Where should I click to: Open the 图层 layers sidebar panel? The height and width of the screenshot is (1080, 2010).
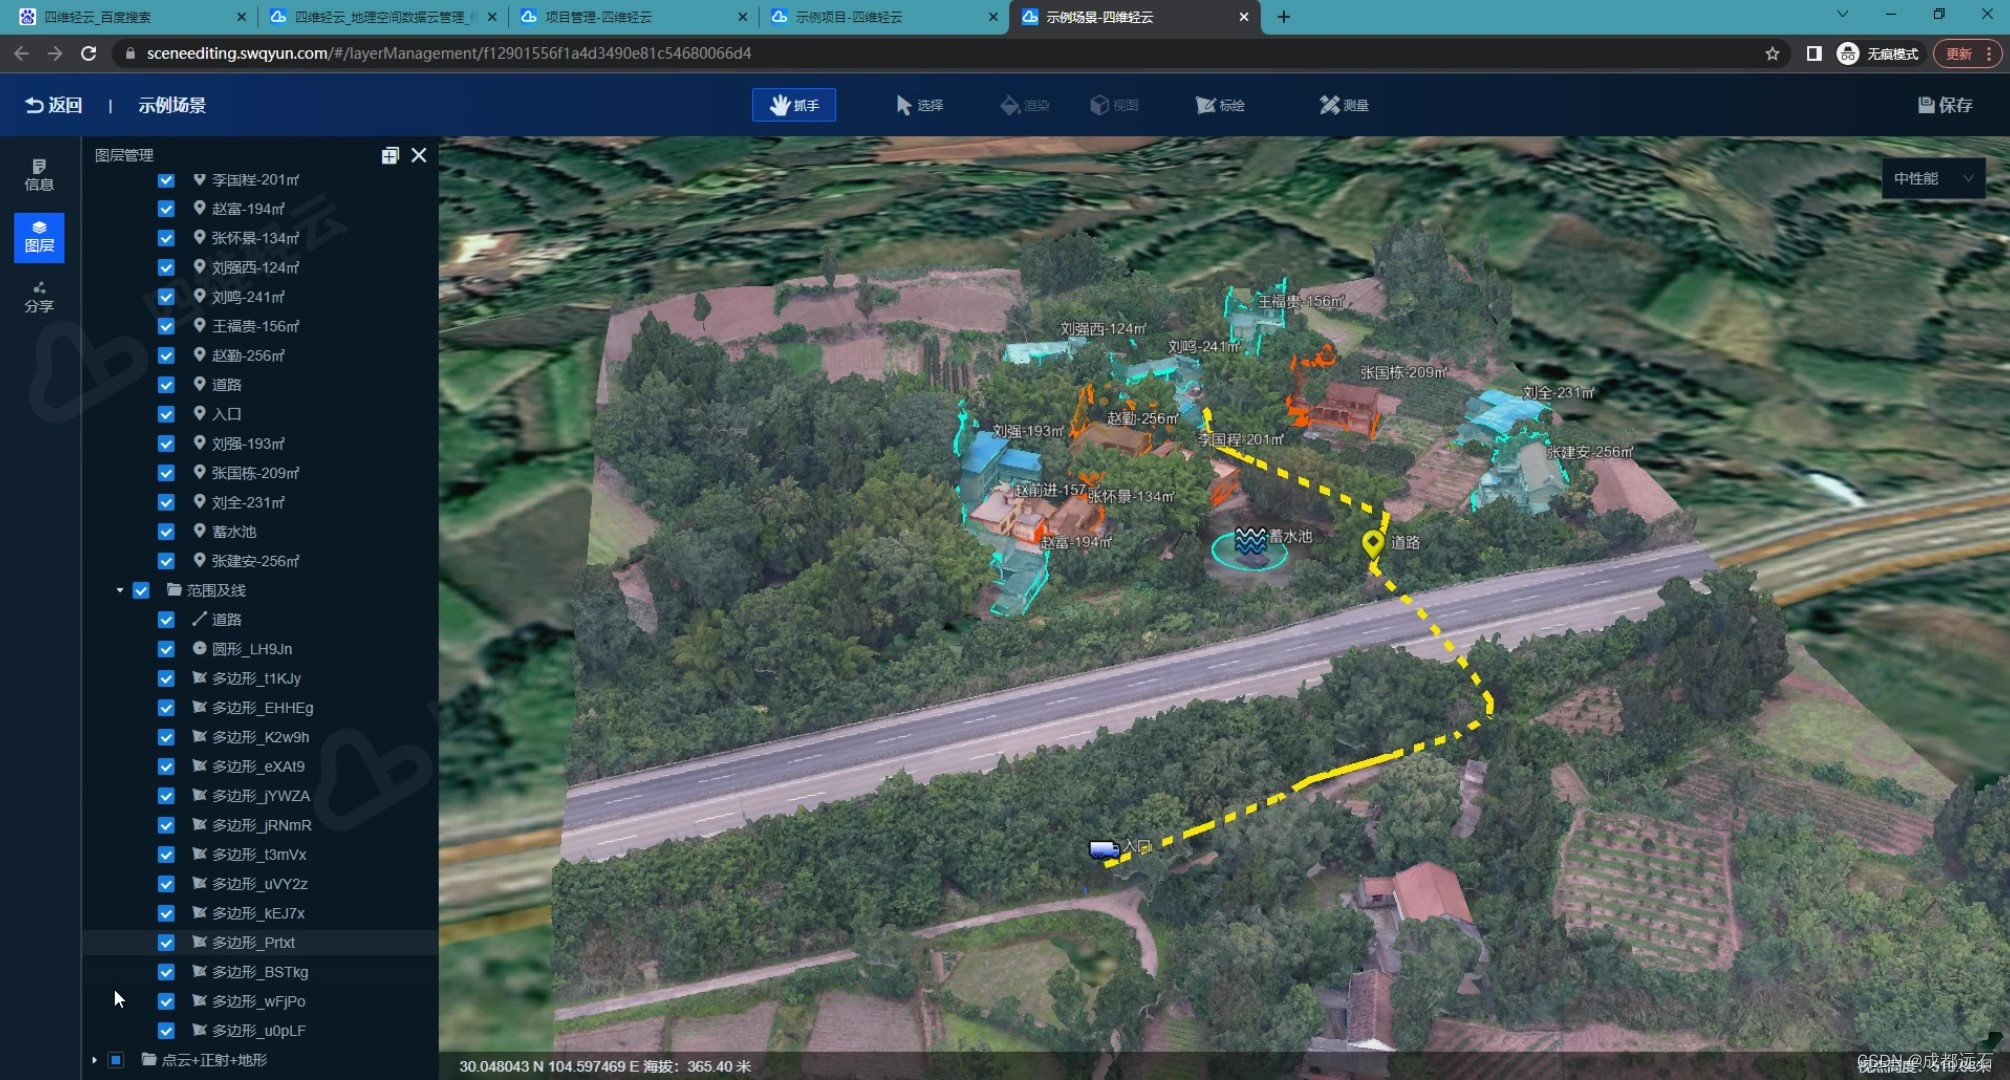point(39,237)
